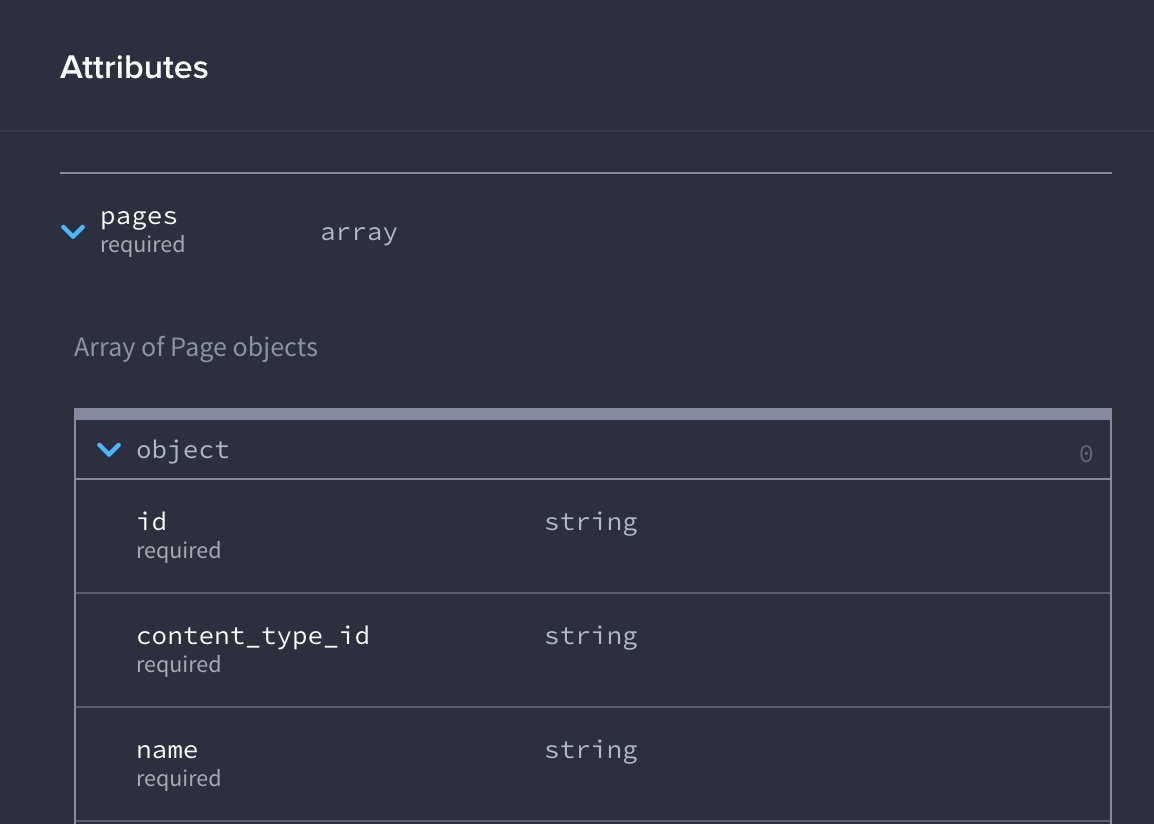Click the object row label

183,450
